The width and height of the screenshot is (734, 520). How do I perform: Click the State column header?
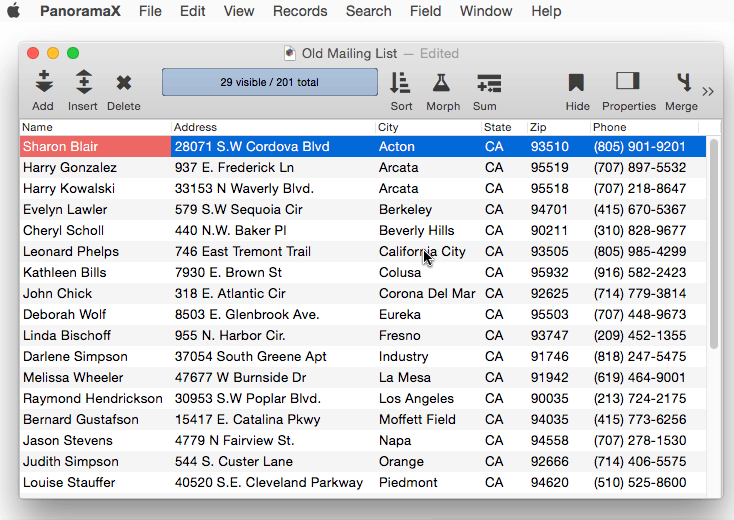pos(504,127)
